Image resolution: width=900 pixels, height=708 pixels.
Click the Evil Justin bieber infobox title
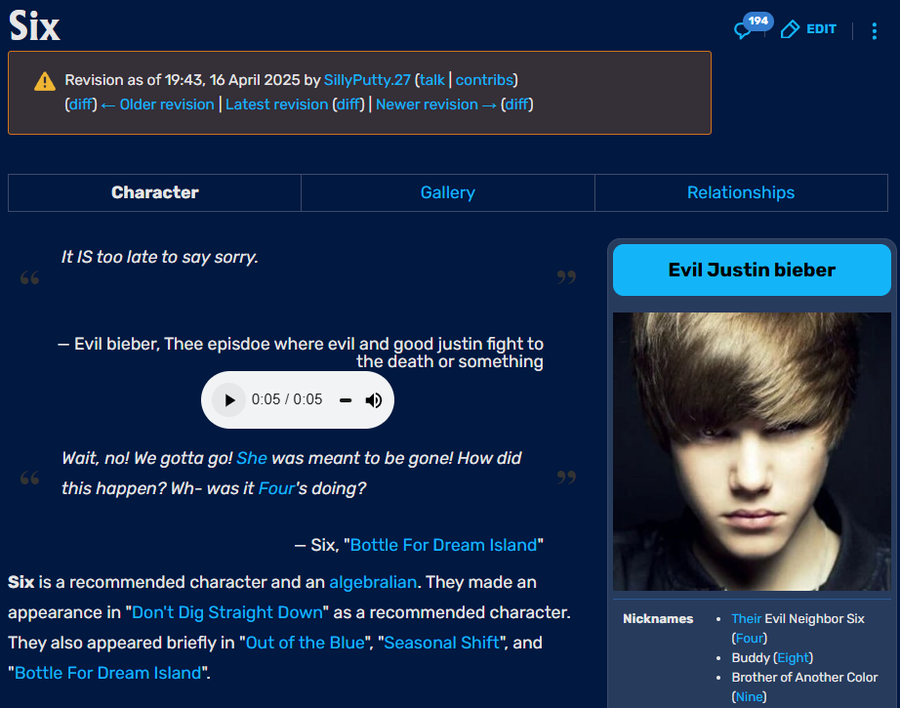point(751,270)
